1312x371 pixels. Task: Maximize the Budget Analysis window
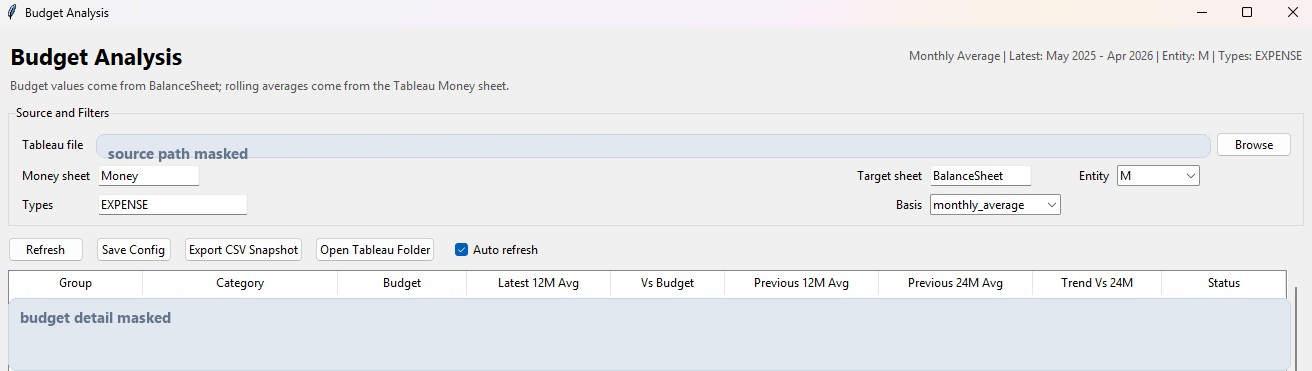(1247, 12)
